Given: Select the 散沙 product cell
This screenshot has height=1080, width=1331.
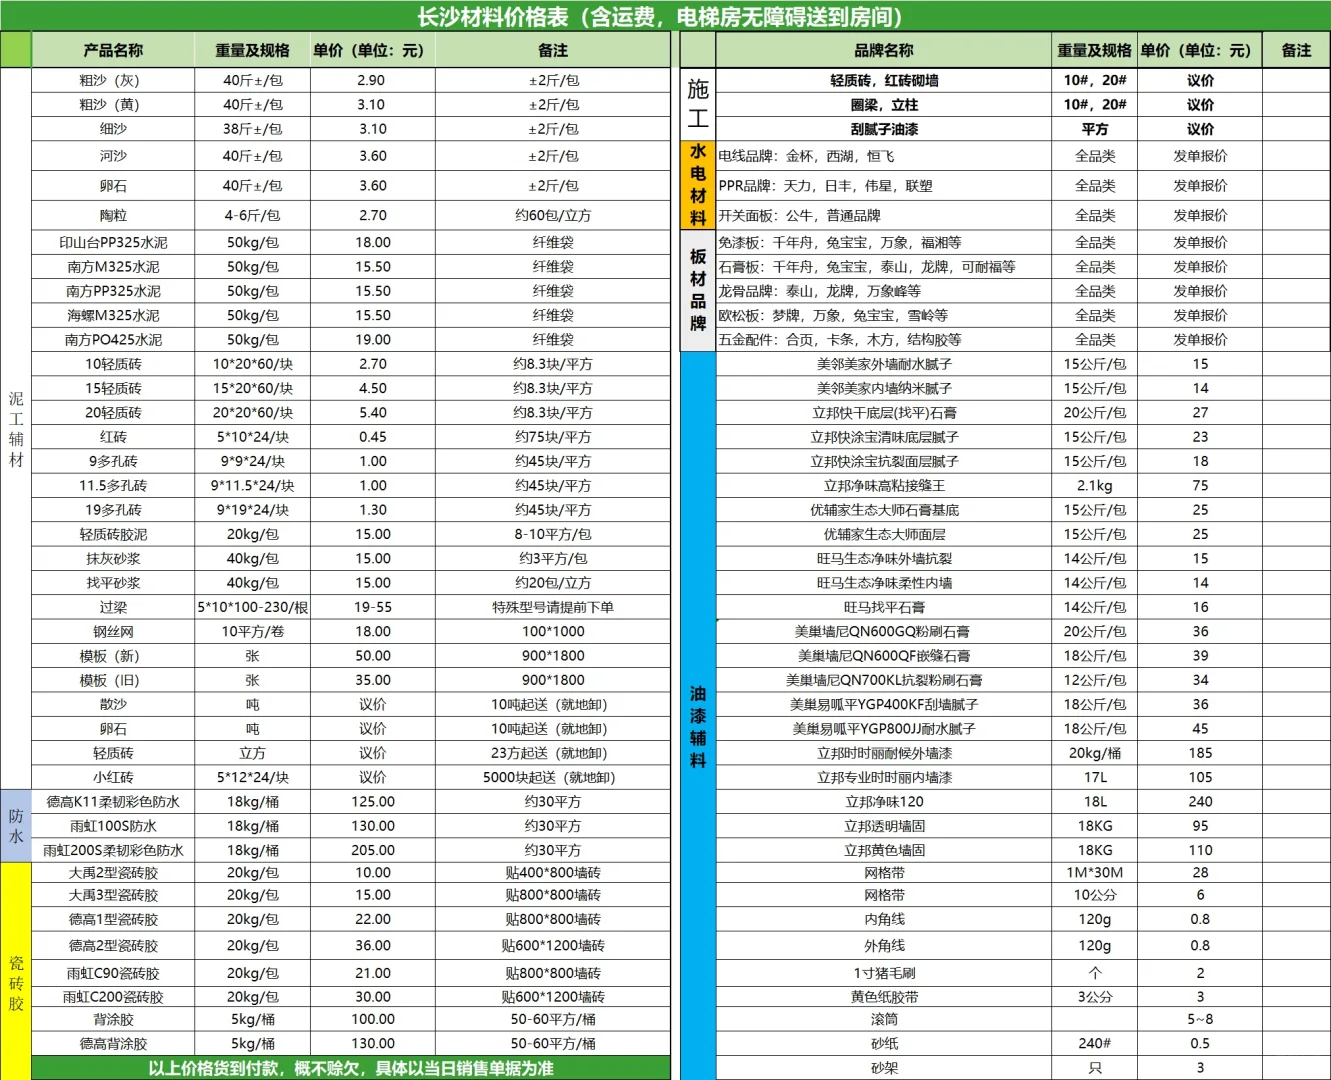Looking at the screenshot, I should (x=113, y=704).
